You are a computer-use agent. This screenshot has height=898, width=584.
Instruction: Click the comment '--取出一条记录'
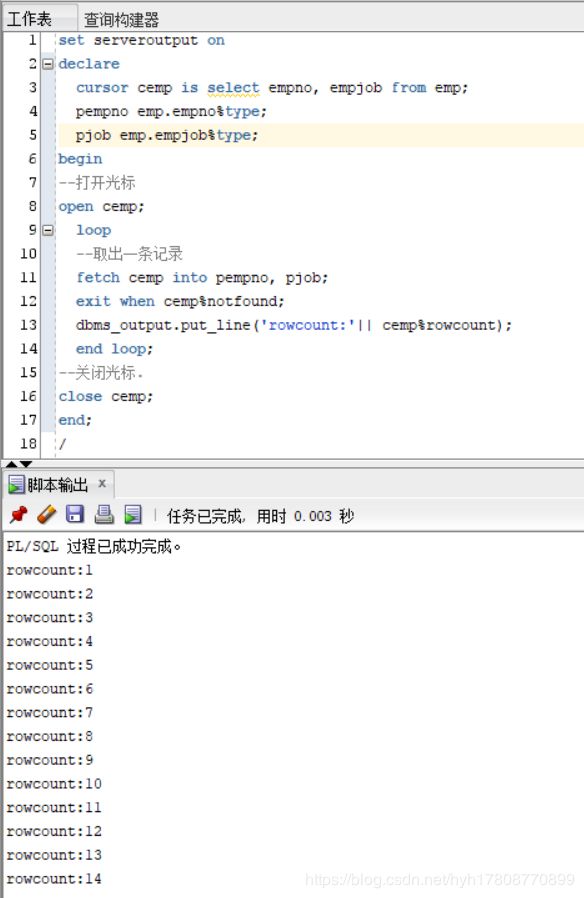tap(129, 254)
